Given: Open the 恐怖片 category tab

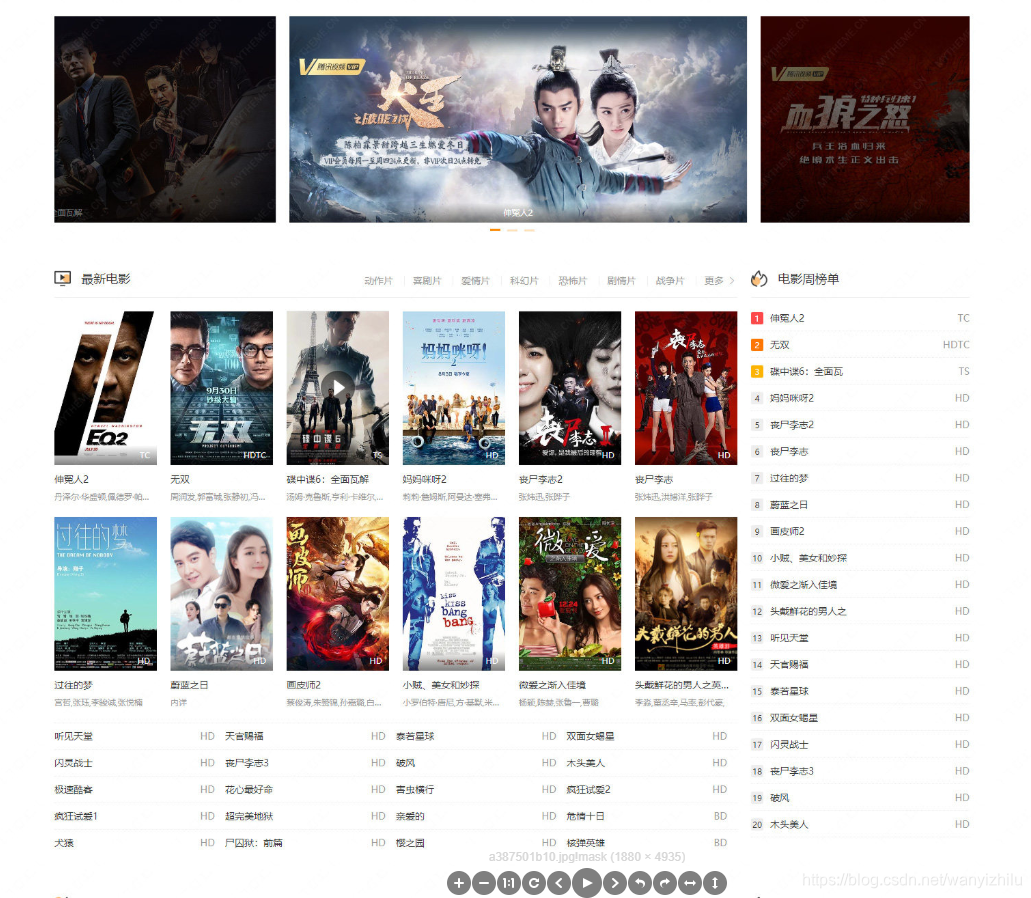Looking at the screenshot, I should click(573, 281).
